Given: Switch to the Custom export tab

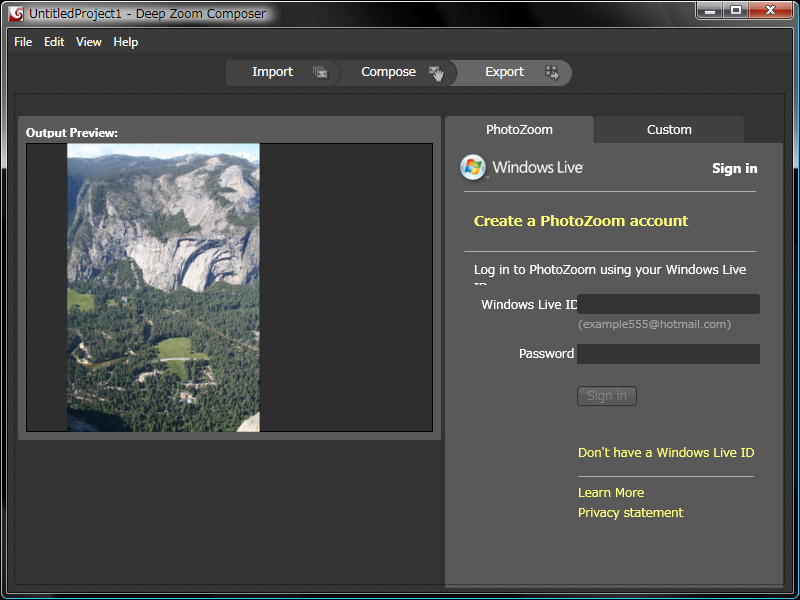Looking at the screenshot, I should pyautogui.click(x=669, y=130).
